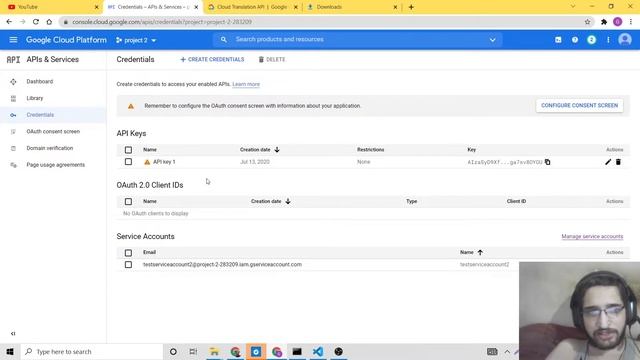Select all OAuth 2.0 Client IDs checkbox
This screenshot has height=360, width=640.
128,201
